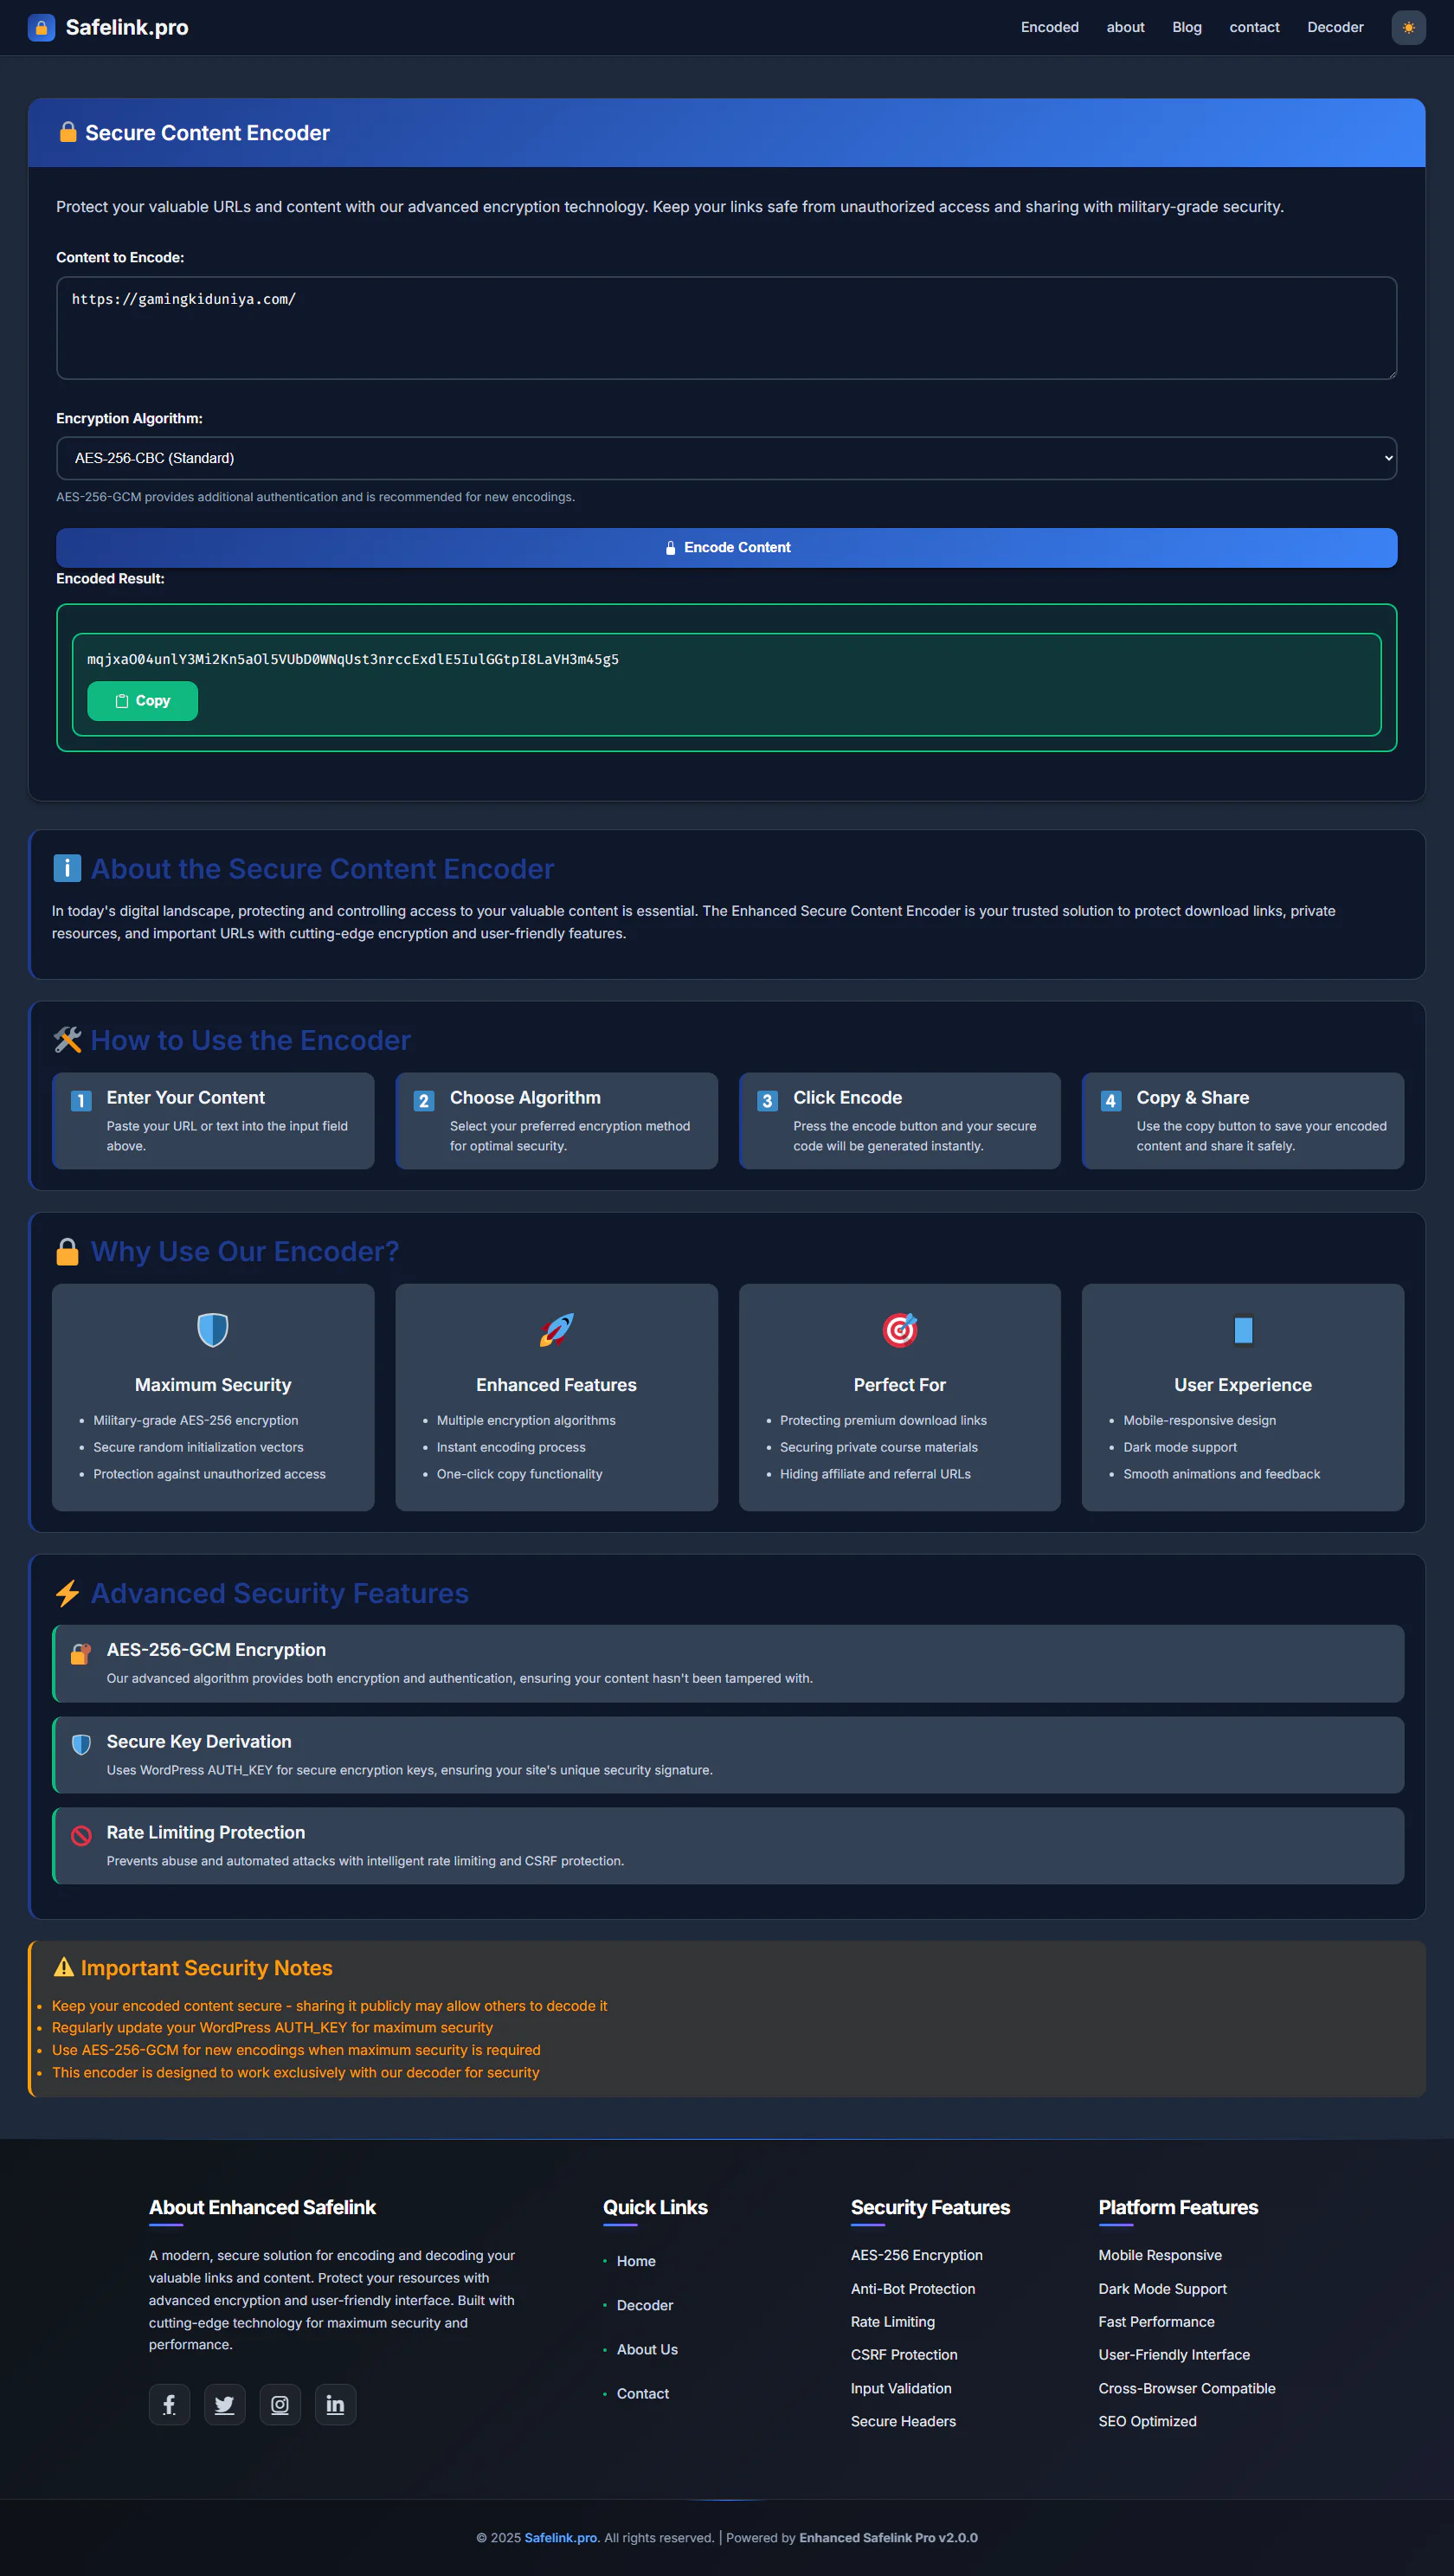
Task: Click the Safelink.pro lock logo icon
Action: point(41,28)
